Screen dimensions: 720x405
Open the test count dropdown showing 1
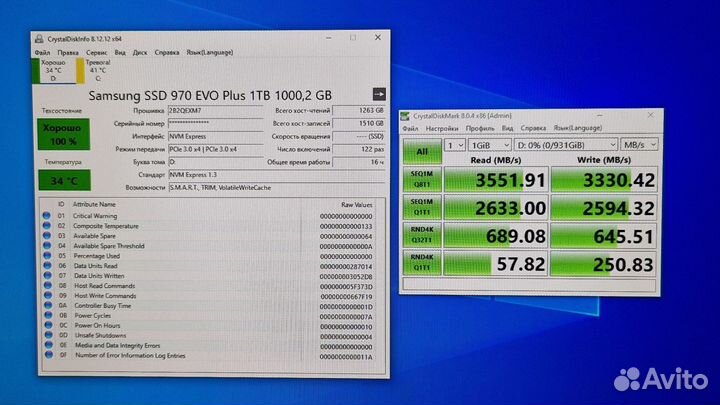coord(455,145)
